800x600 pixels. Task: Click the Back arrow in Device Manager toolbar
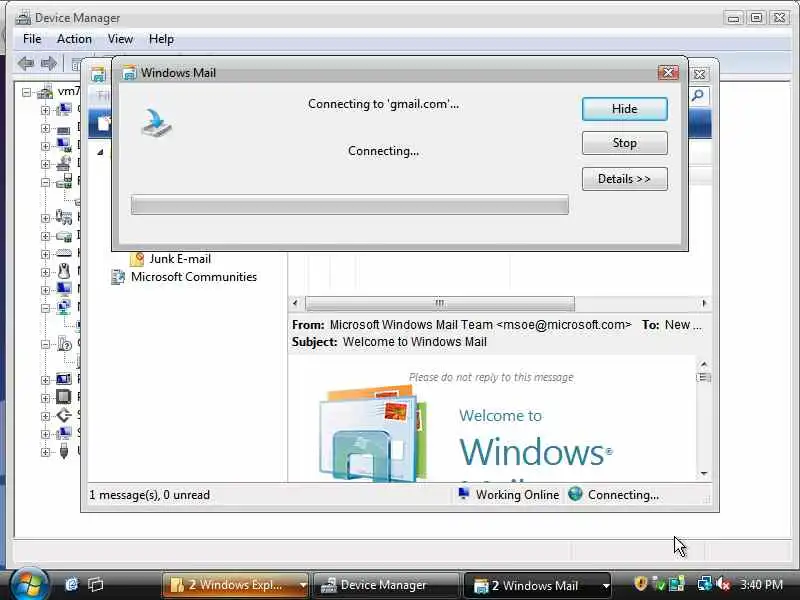coord(26,64)
